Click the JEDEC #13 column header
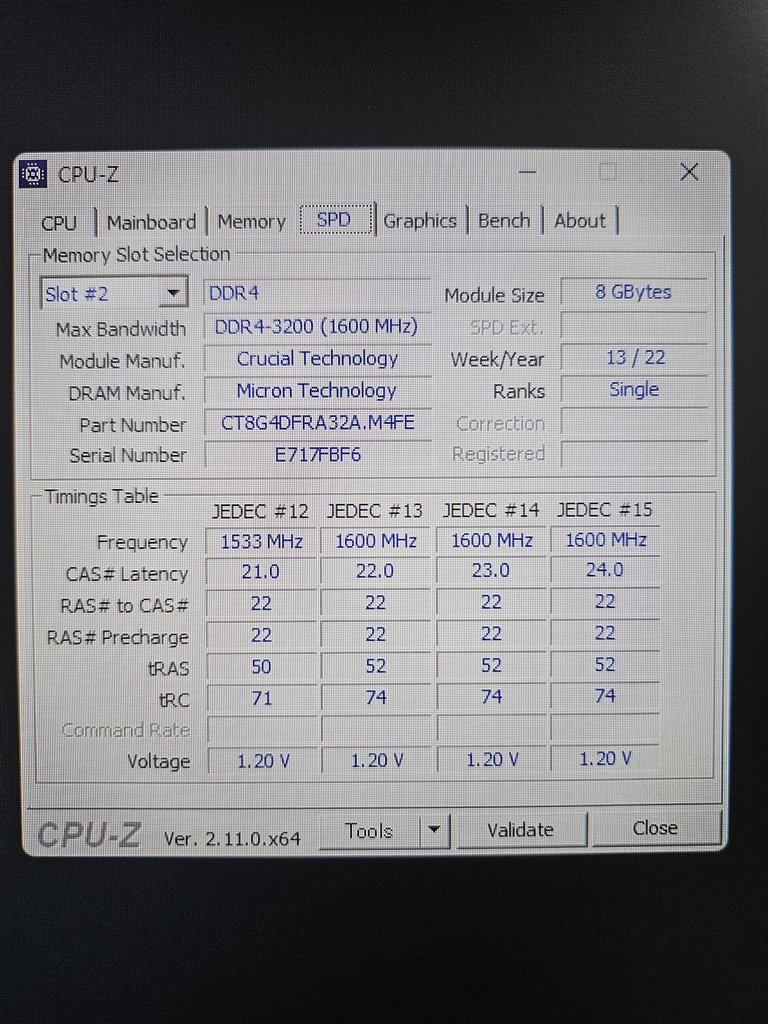768x1024 pixels. click(x=375, y=511)
